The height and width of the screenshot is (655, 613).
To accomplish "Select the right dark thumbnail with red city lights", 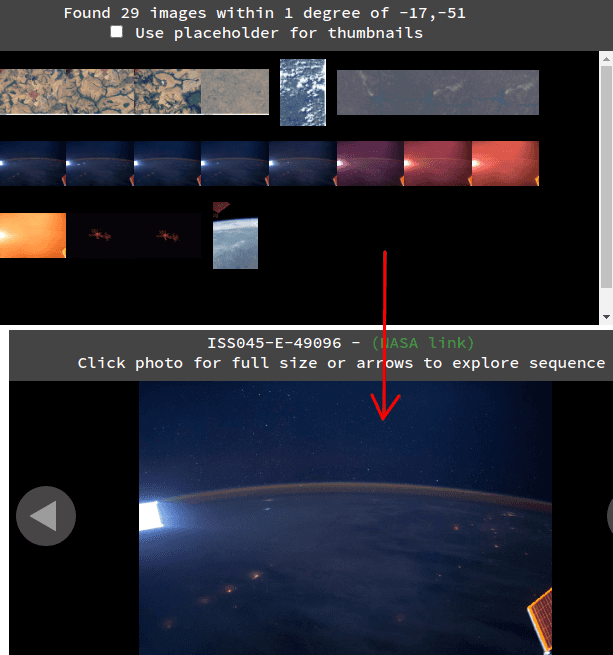I will coord(168,236).
